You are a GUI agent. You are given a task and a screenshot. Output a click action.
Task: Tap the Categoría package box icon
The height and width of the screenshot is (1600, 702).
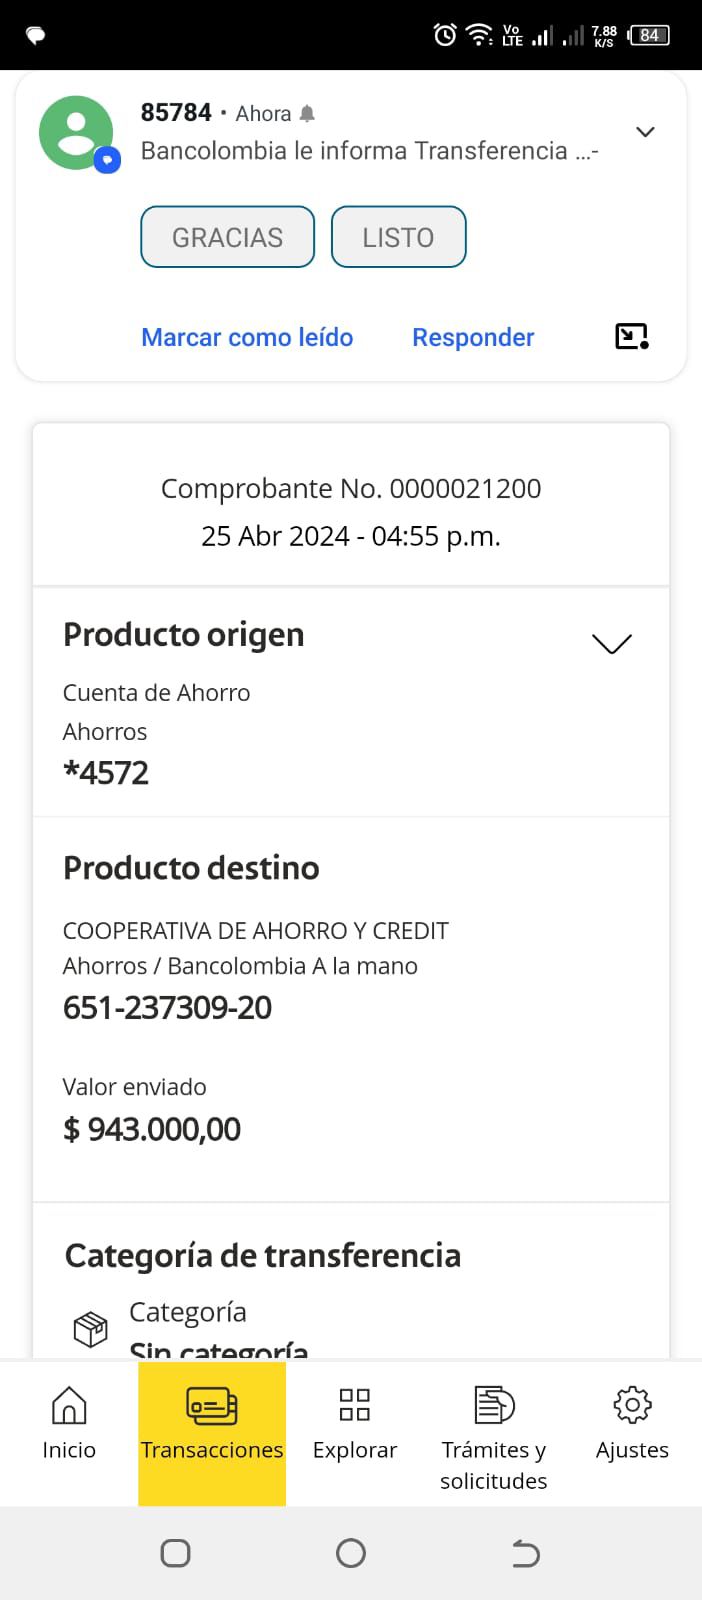91,1329
